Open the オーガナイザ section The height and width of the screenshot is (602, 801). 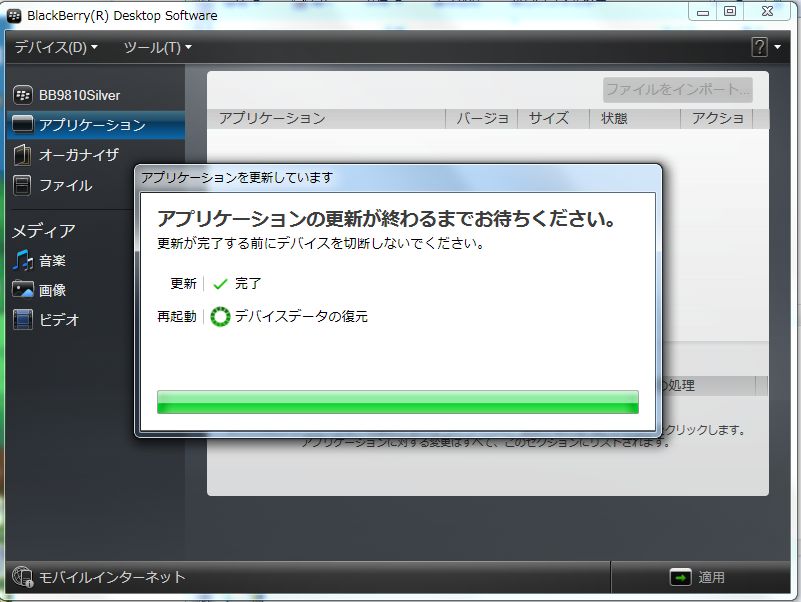pyautogui.click(x=79, y=155)
